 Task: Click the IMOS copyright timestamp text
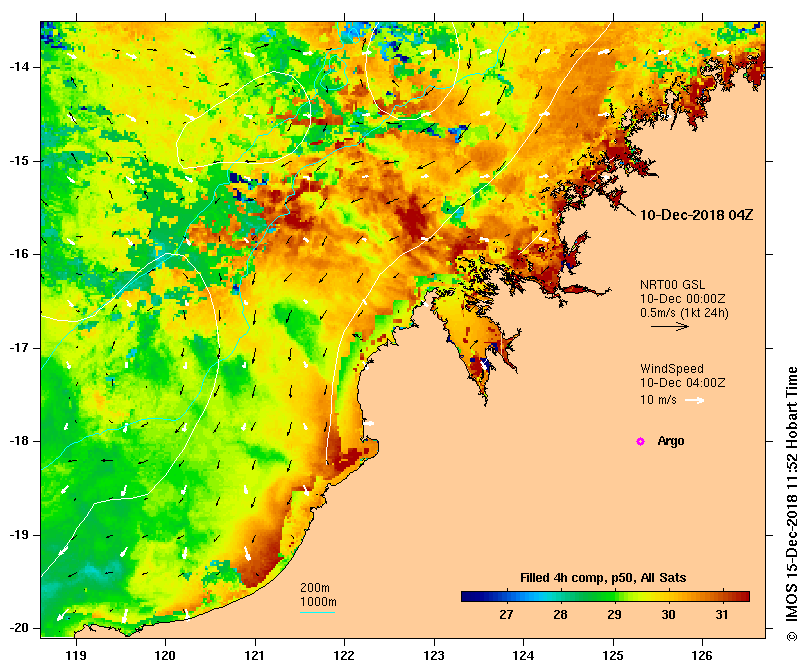(x=792, y=504)
